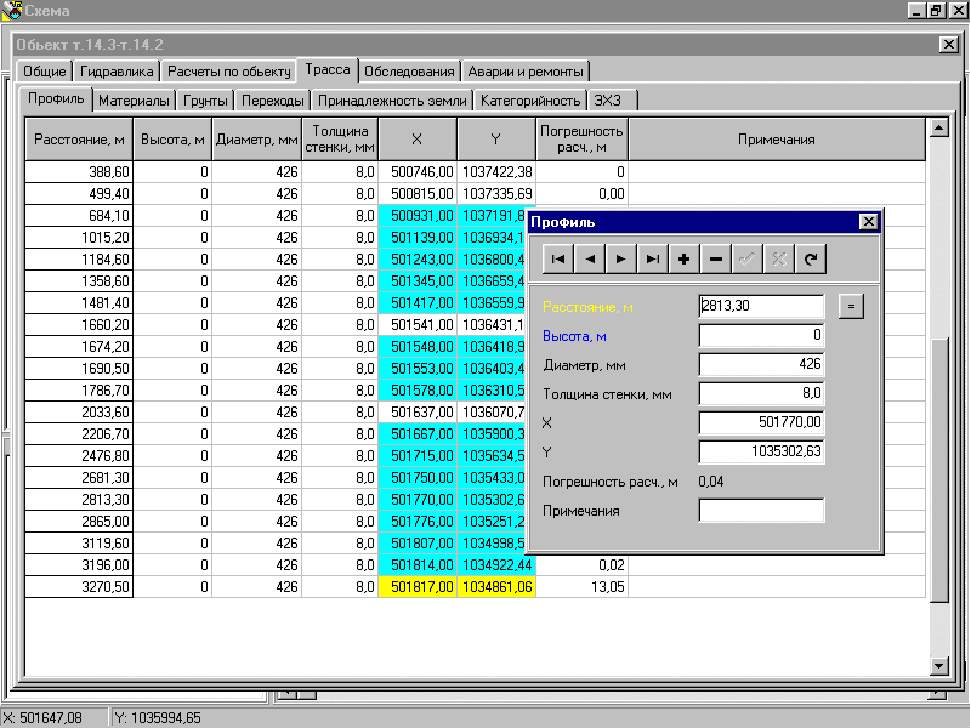The height and width of the screenshot is (728, 970).
Task: Click the Схема application icon in title bar
Action: [12, 11]
